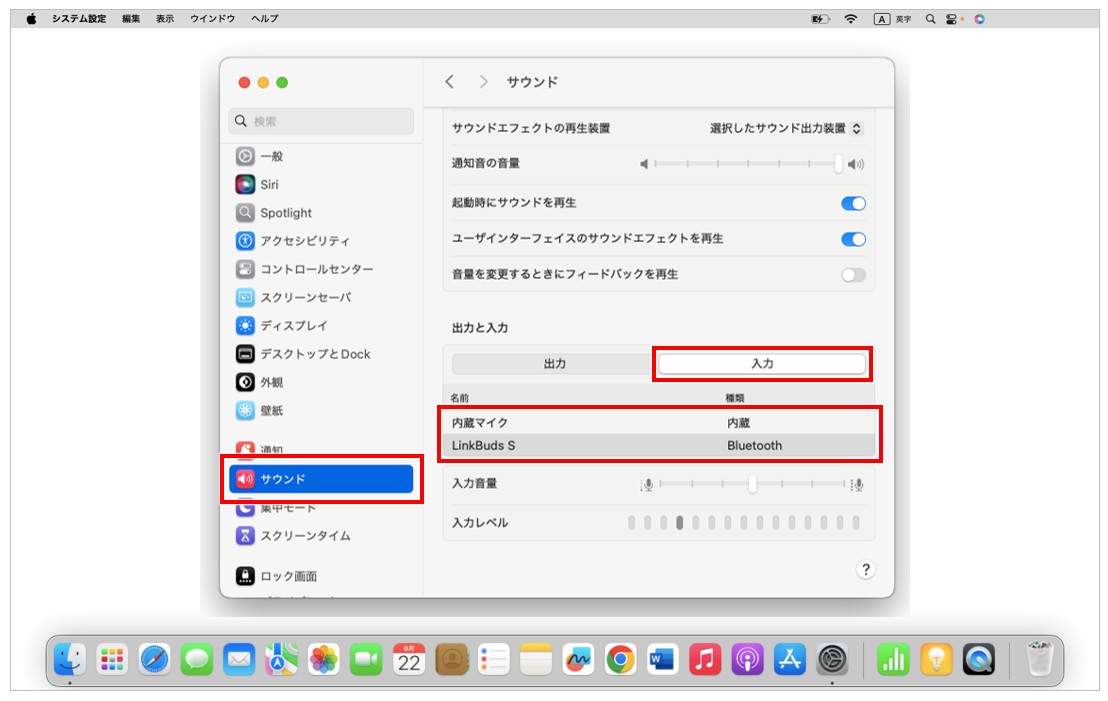Open Messages app in Dock

coord(197,660)
